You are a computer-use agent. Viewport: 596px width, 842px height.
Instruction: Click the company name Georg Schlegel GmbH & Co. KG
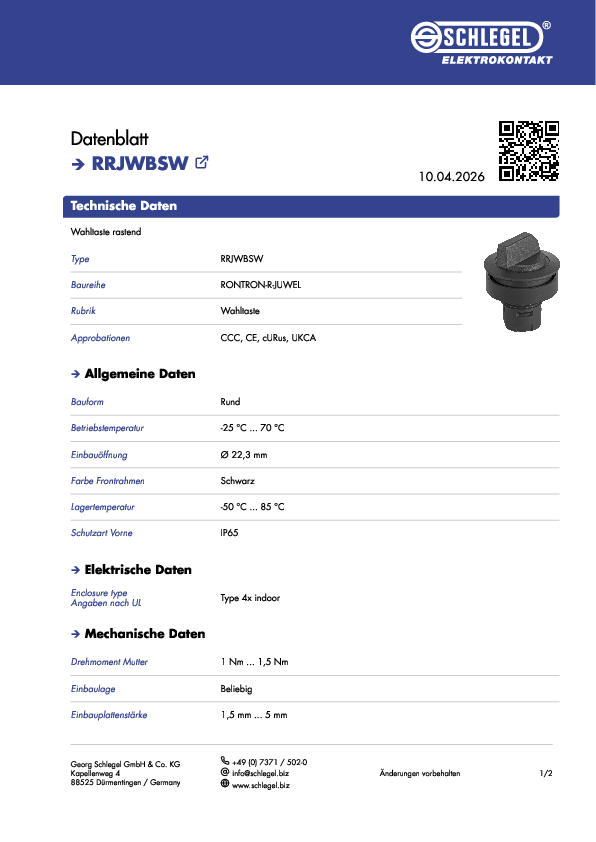click(126, 764)
